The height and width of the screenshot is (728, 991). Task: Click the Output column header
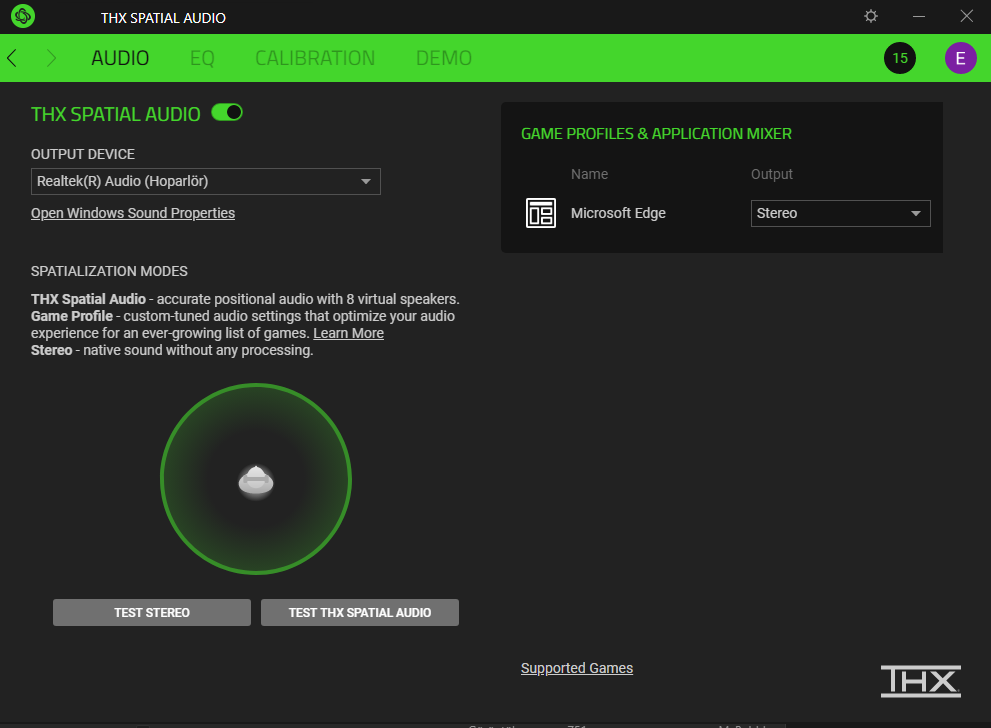pyautogui.click(x=772, y=174)
